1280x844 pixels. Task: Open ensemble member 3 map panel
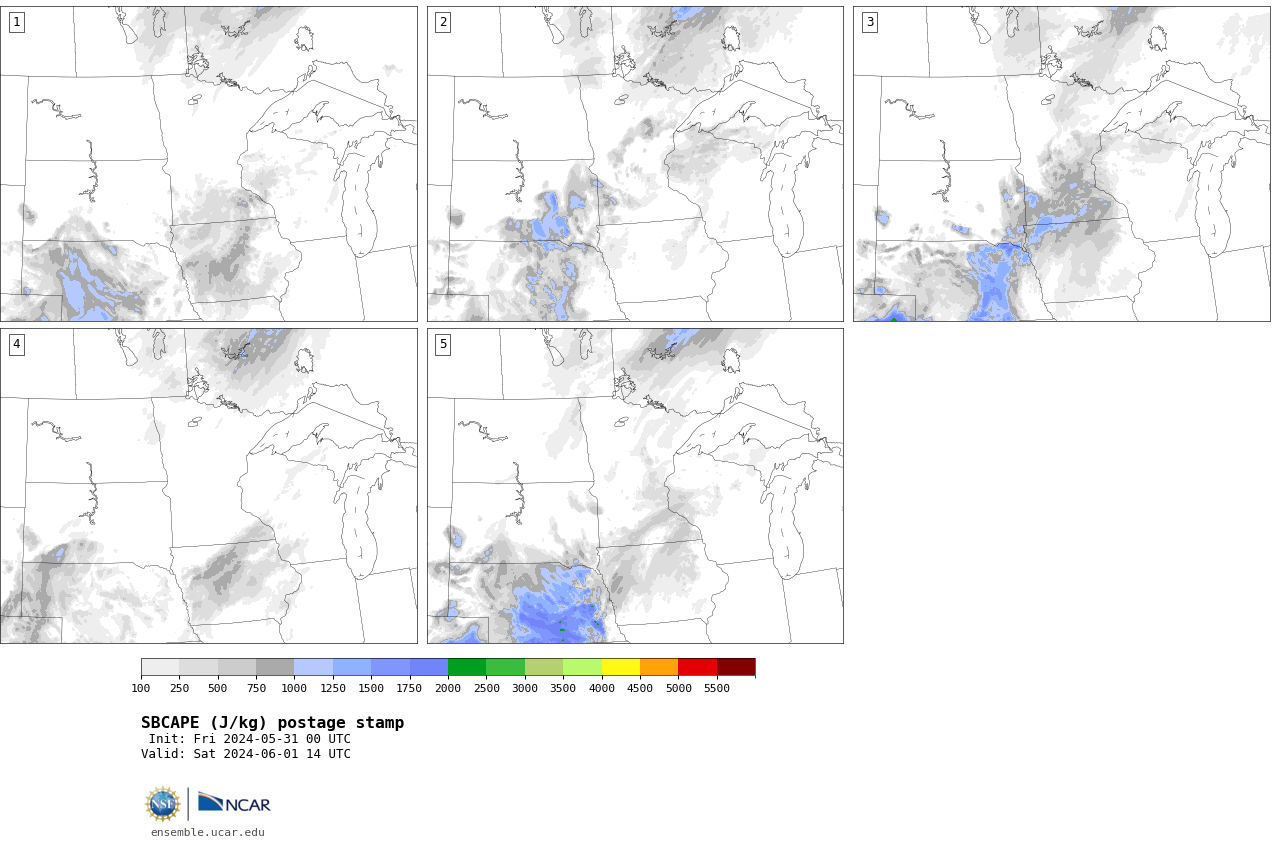coord(1061,164)
